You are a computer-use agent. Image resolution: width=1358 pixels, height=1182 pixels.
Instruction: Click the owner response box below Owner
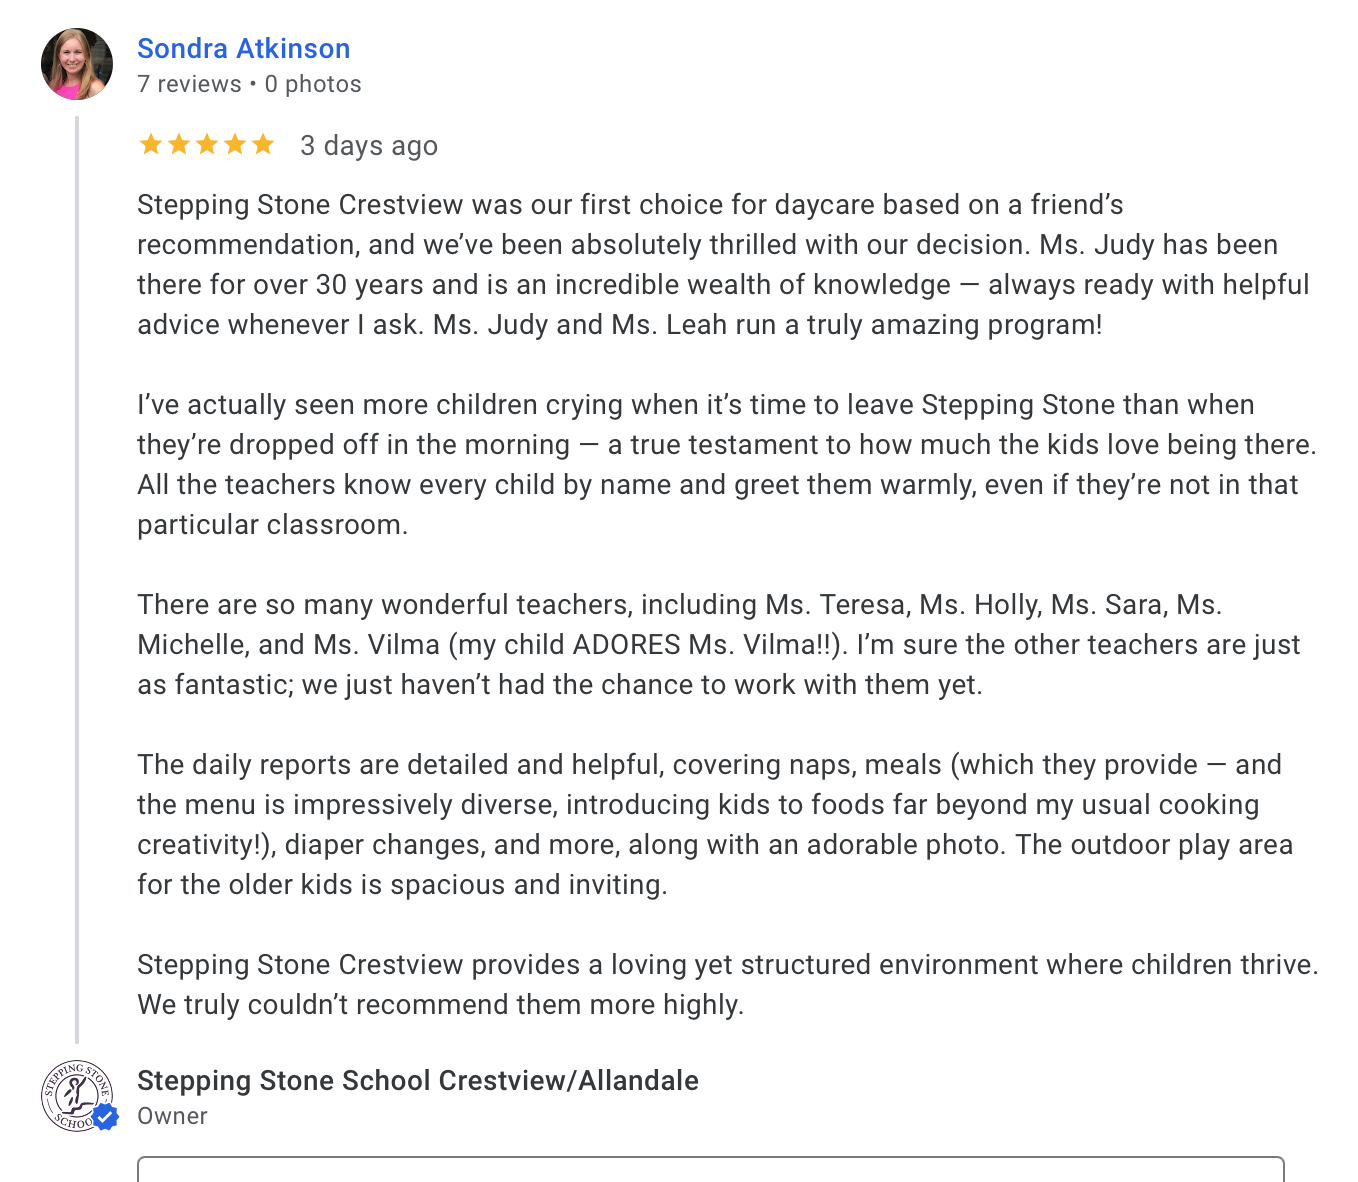point(710,1169)
